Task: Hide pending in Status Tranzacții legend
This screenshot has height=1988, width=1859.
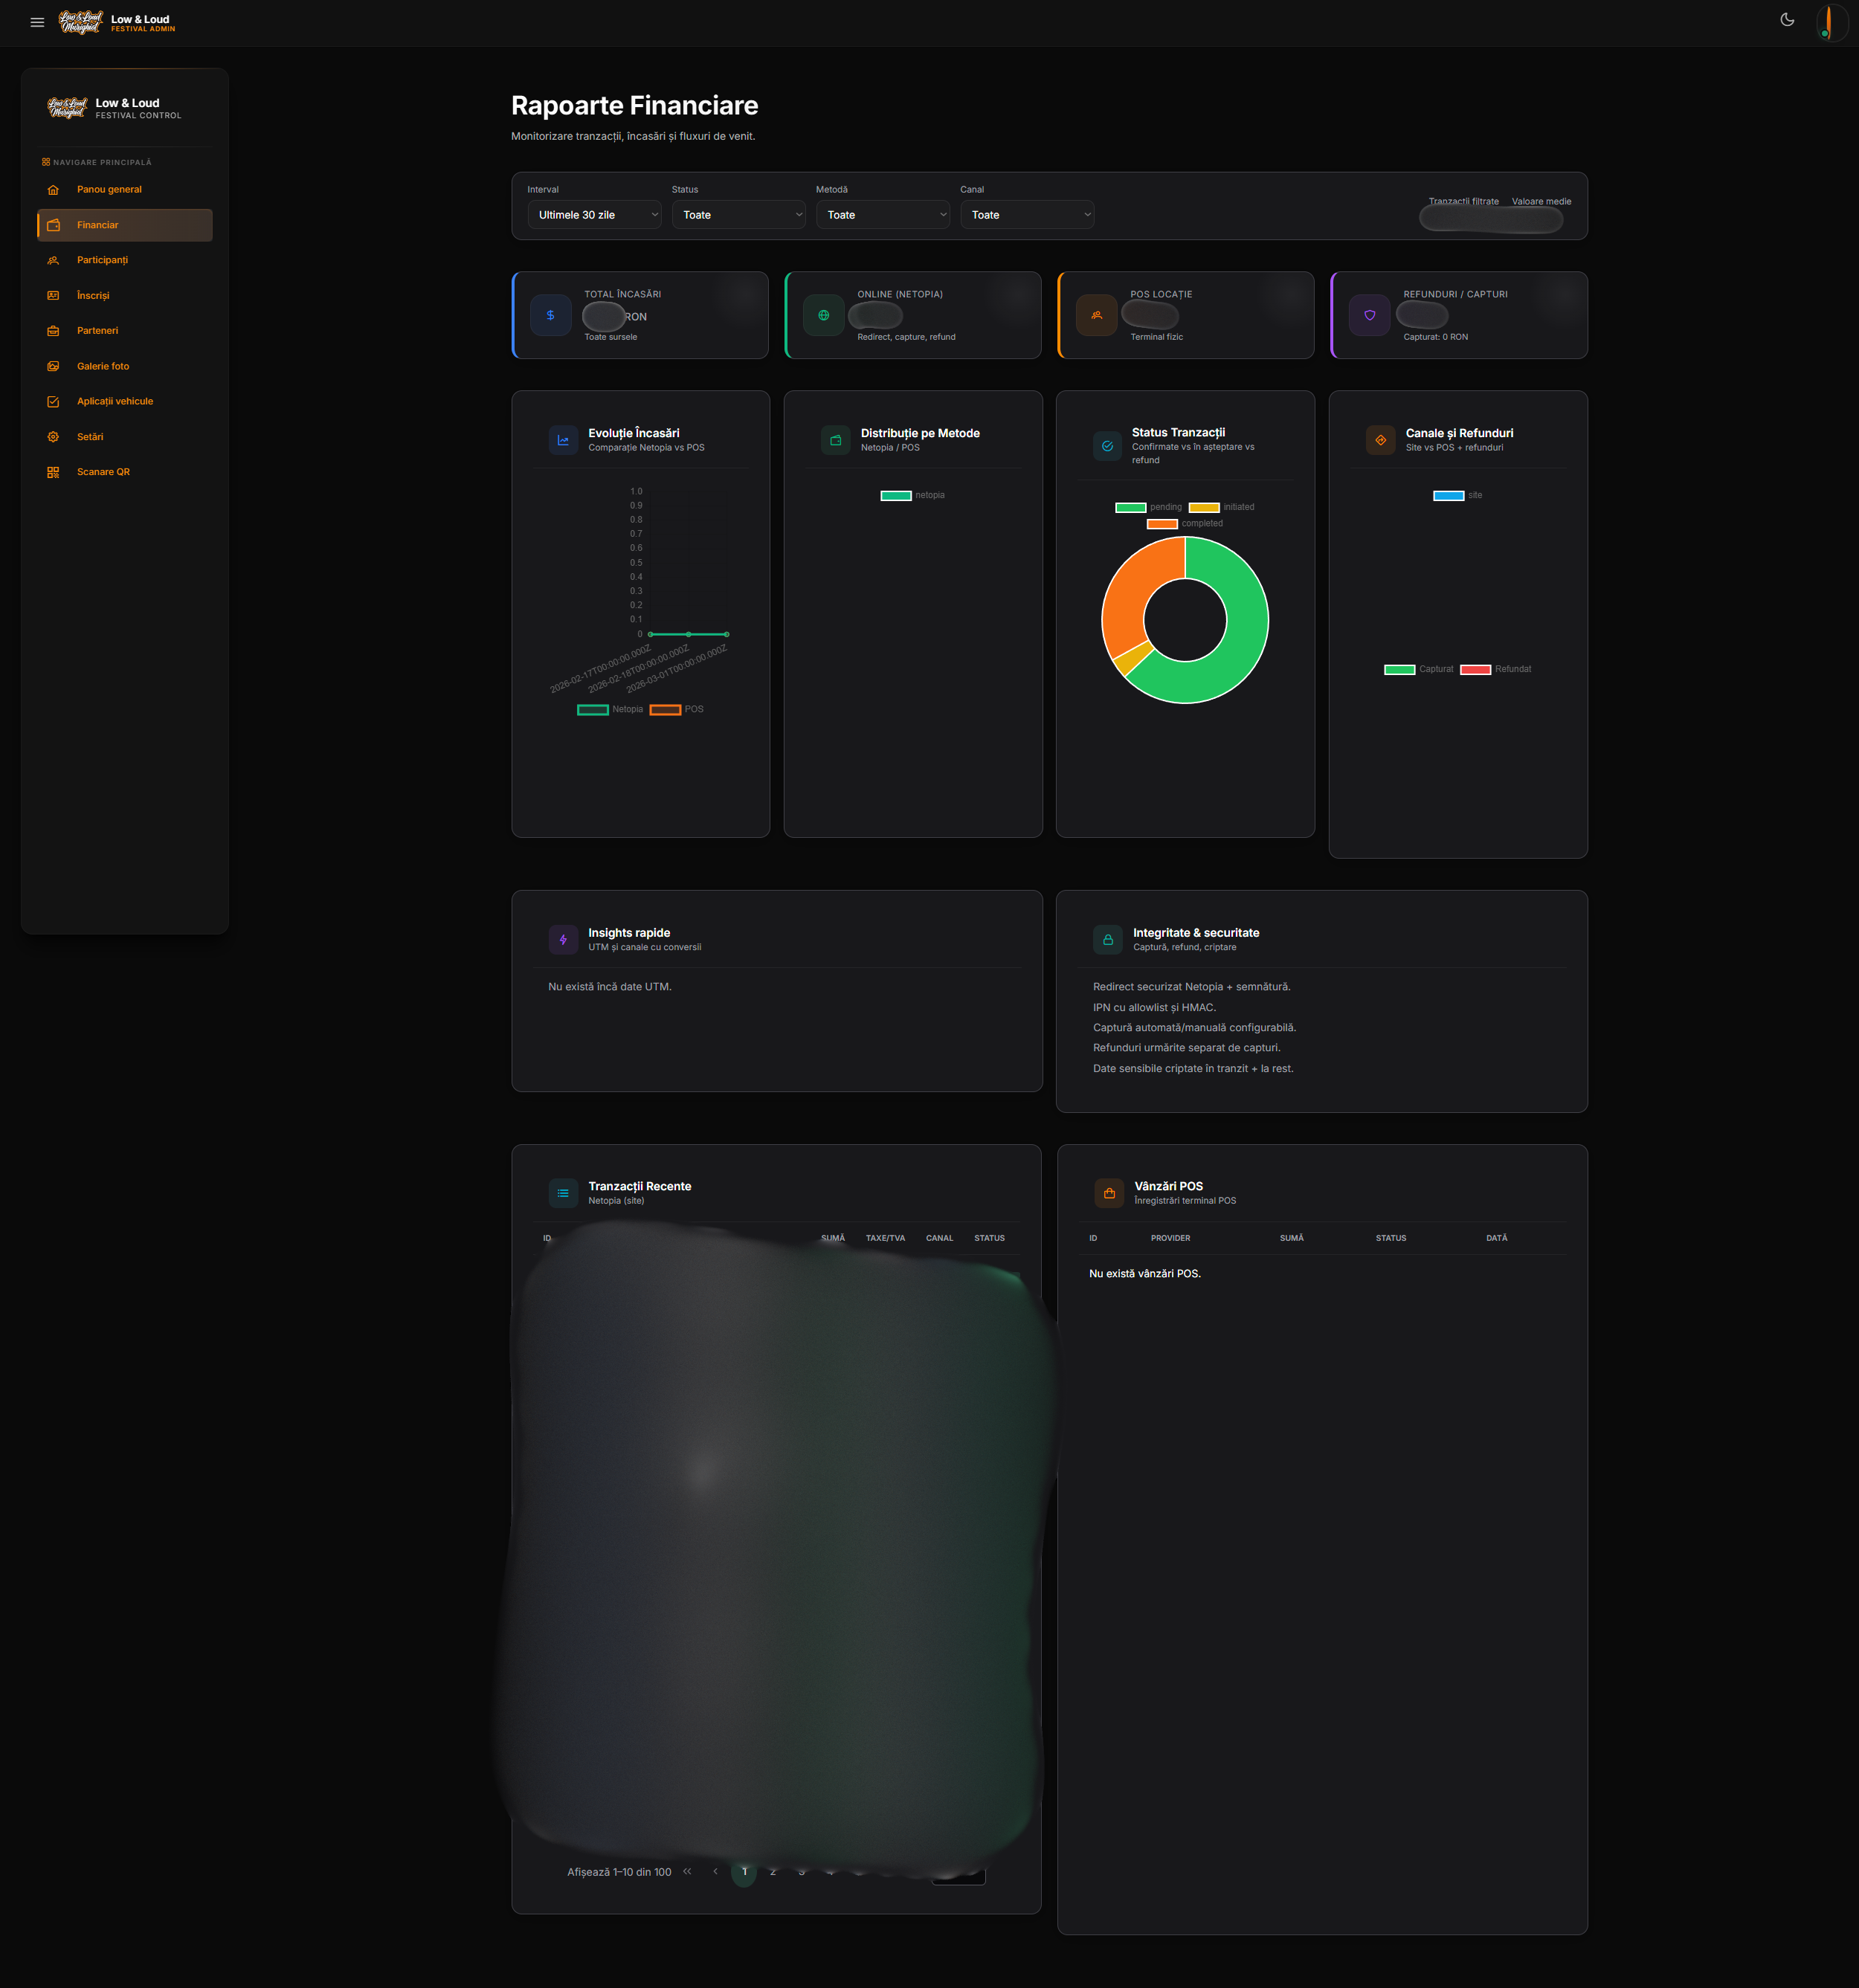Action: click(1148, 508)
